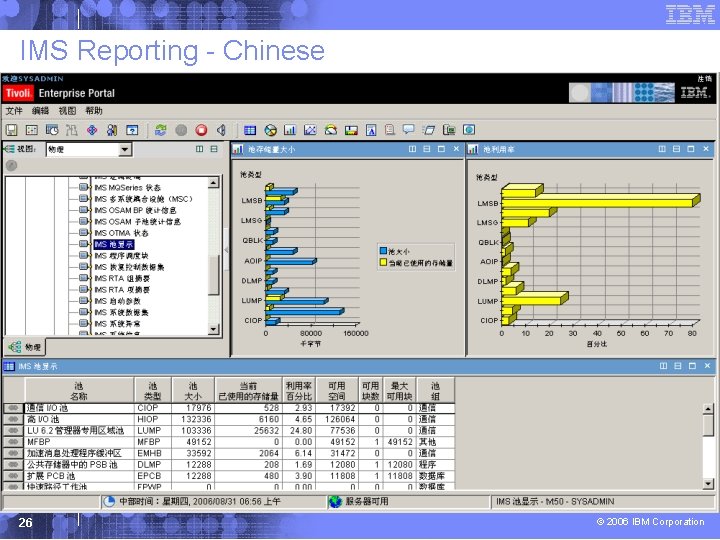The image size is (720, 540).
Task: Split the IMS 池显示 table pane horizontally
Action: tap(678, 366)
